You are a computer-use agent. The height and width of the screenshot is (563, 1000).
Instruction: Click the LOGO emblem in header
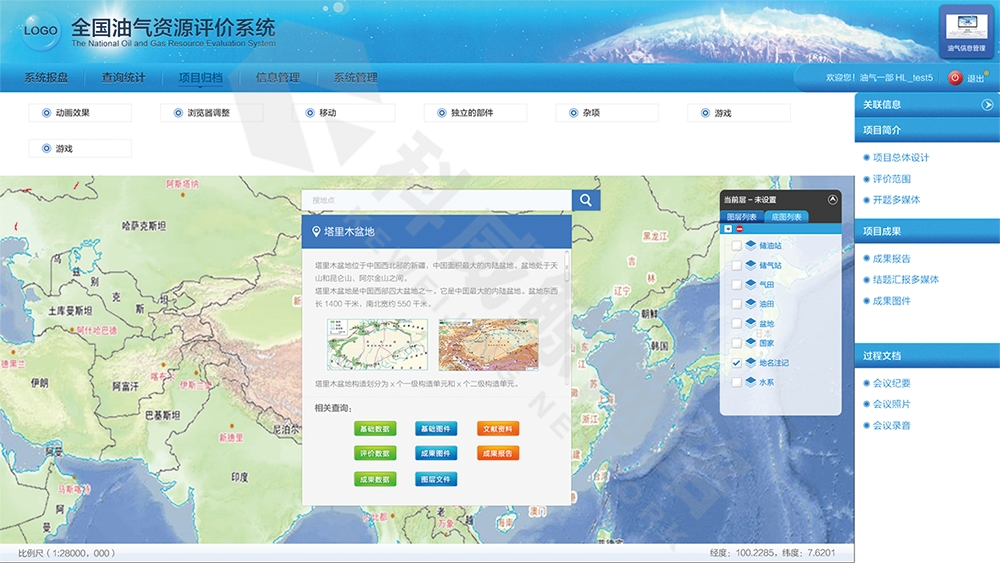(41, 31)
